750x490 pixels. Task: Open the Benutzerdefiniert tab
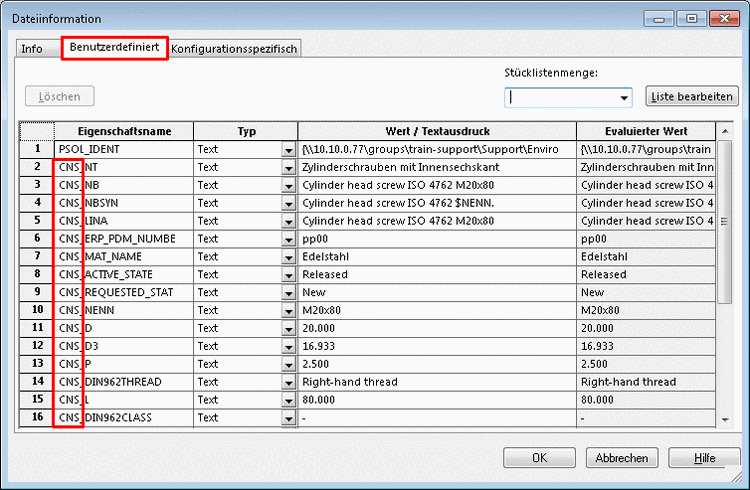pos(114,47)
